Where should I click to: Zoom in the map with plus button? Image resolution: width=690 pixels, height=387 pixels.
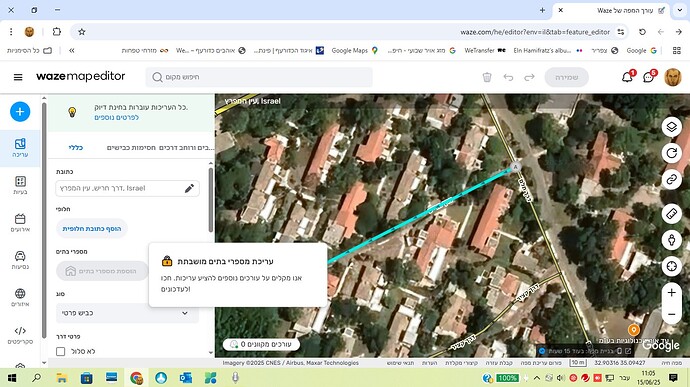tap(672, 292)
